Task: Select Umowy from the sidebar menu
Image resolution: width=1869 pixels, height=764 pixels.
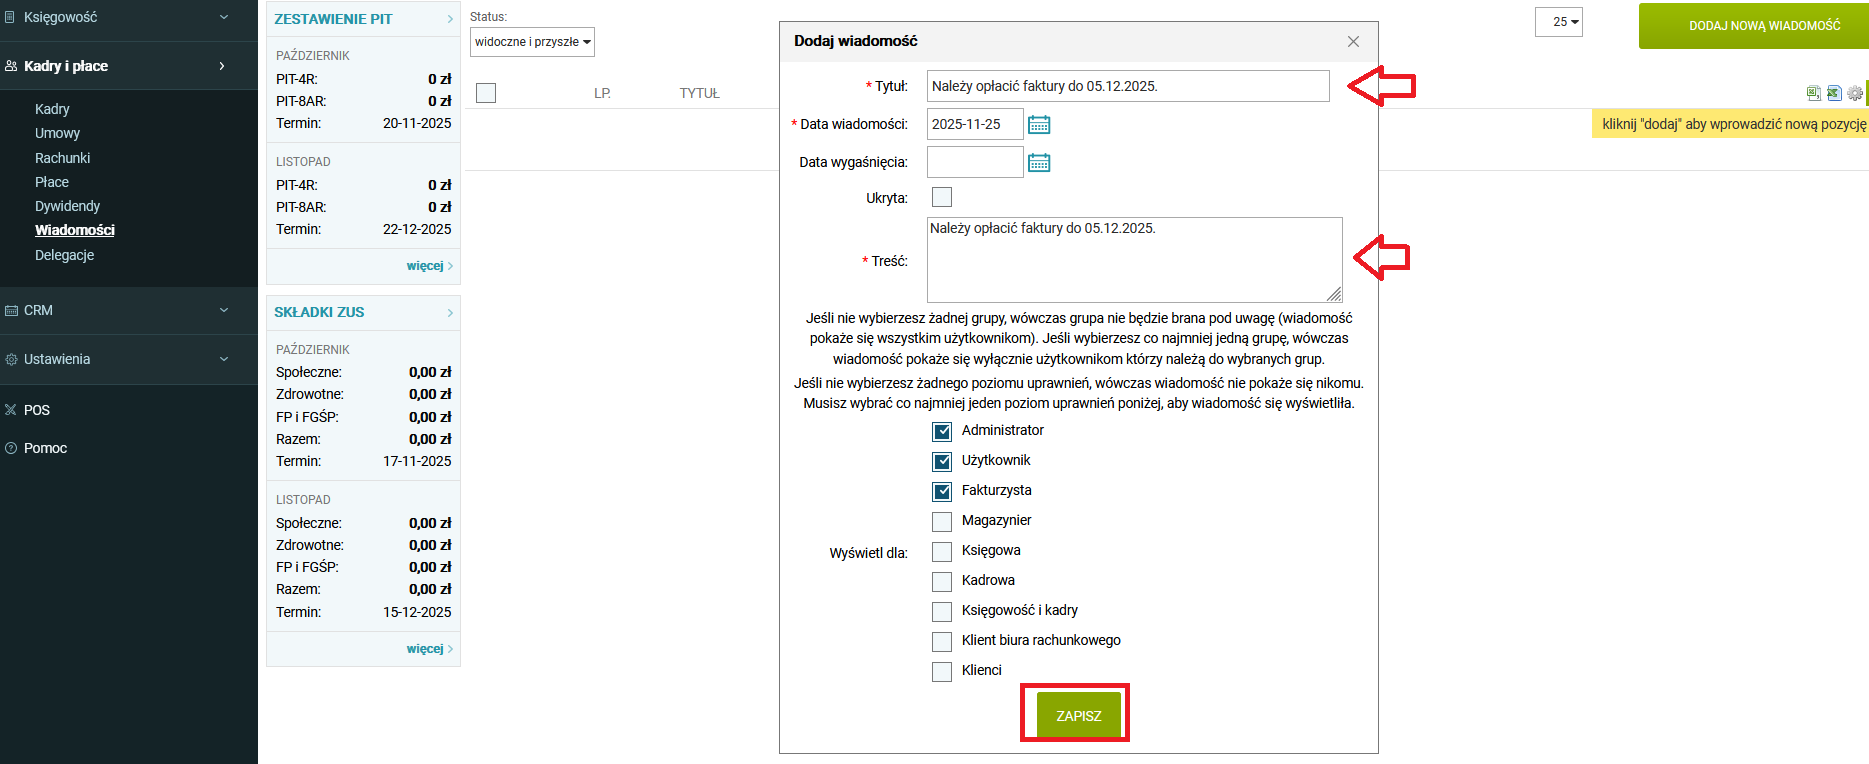Action: (57, 133)
